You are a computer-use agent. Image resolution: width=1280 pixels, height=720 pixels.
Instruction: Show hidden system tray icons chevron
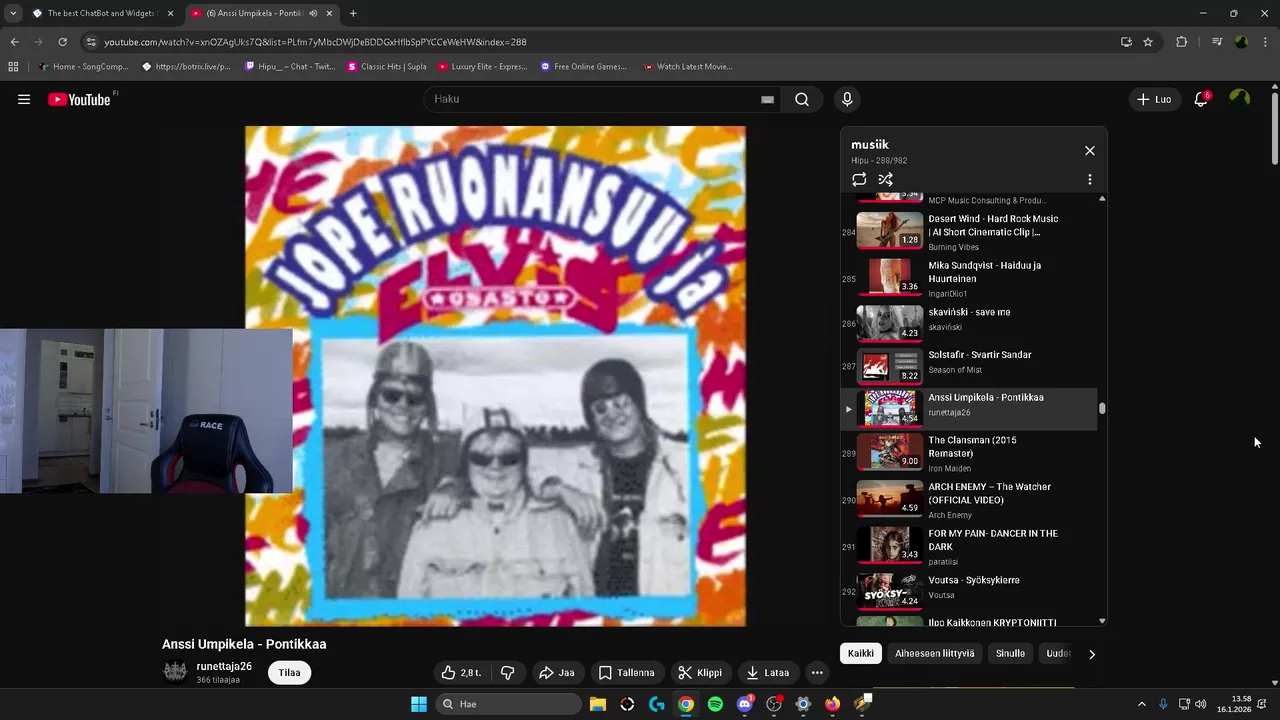tap(1142, 704)
